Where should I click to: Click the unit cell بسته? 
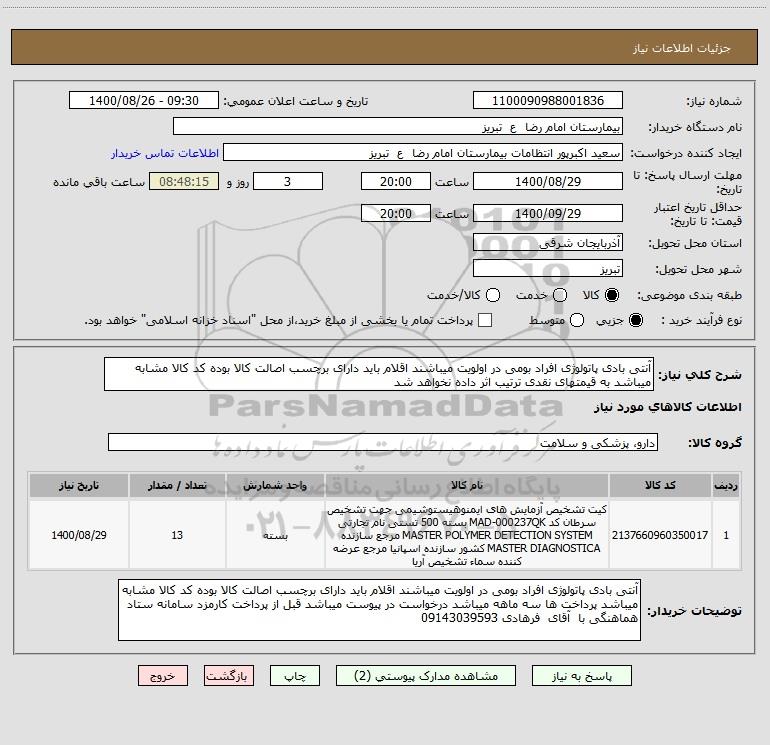[x=275, y=535]
